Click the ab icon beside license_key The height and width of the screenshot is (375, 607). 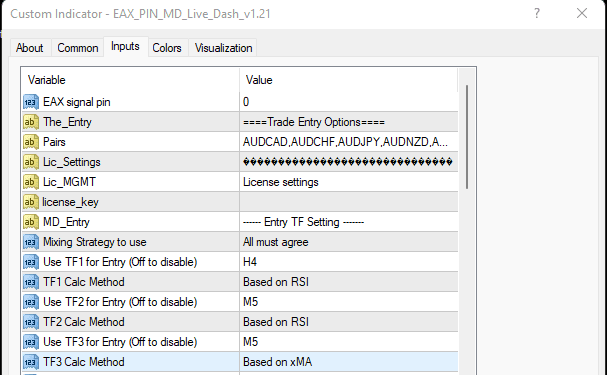click(x=31, y=202)
